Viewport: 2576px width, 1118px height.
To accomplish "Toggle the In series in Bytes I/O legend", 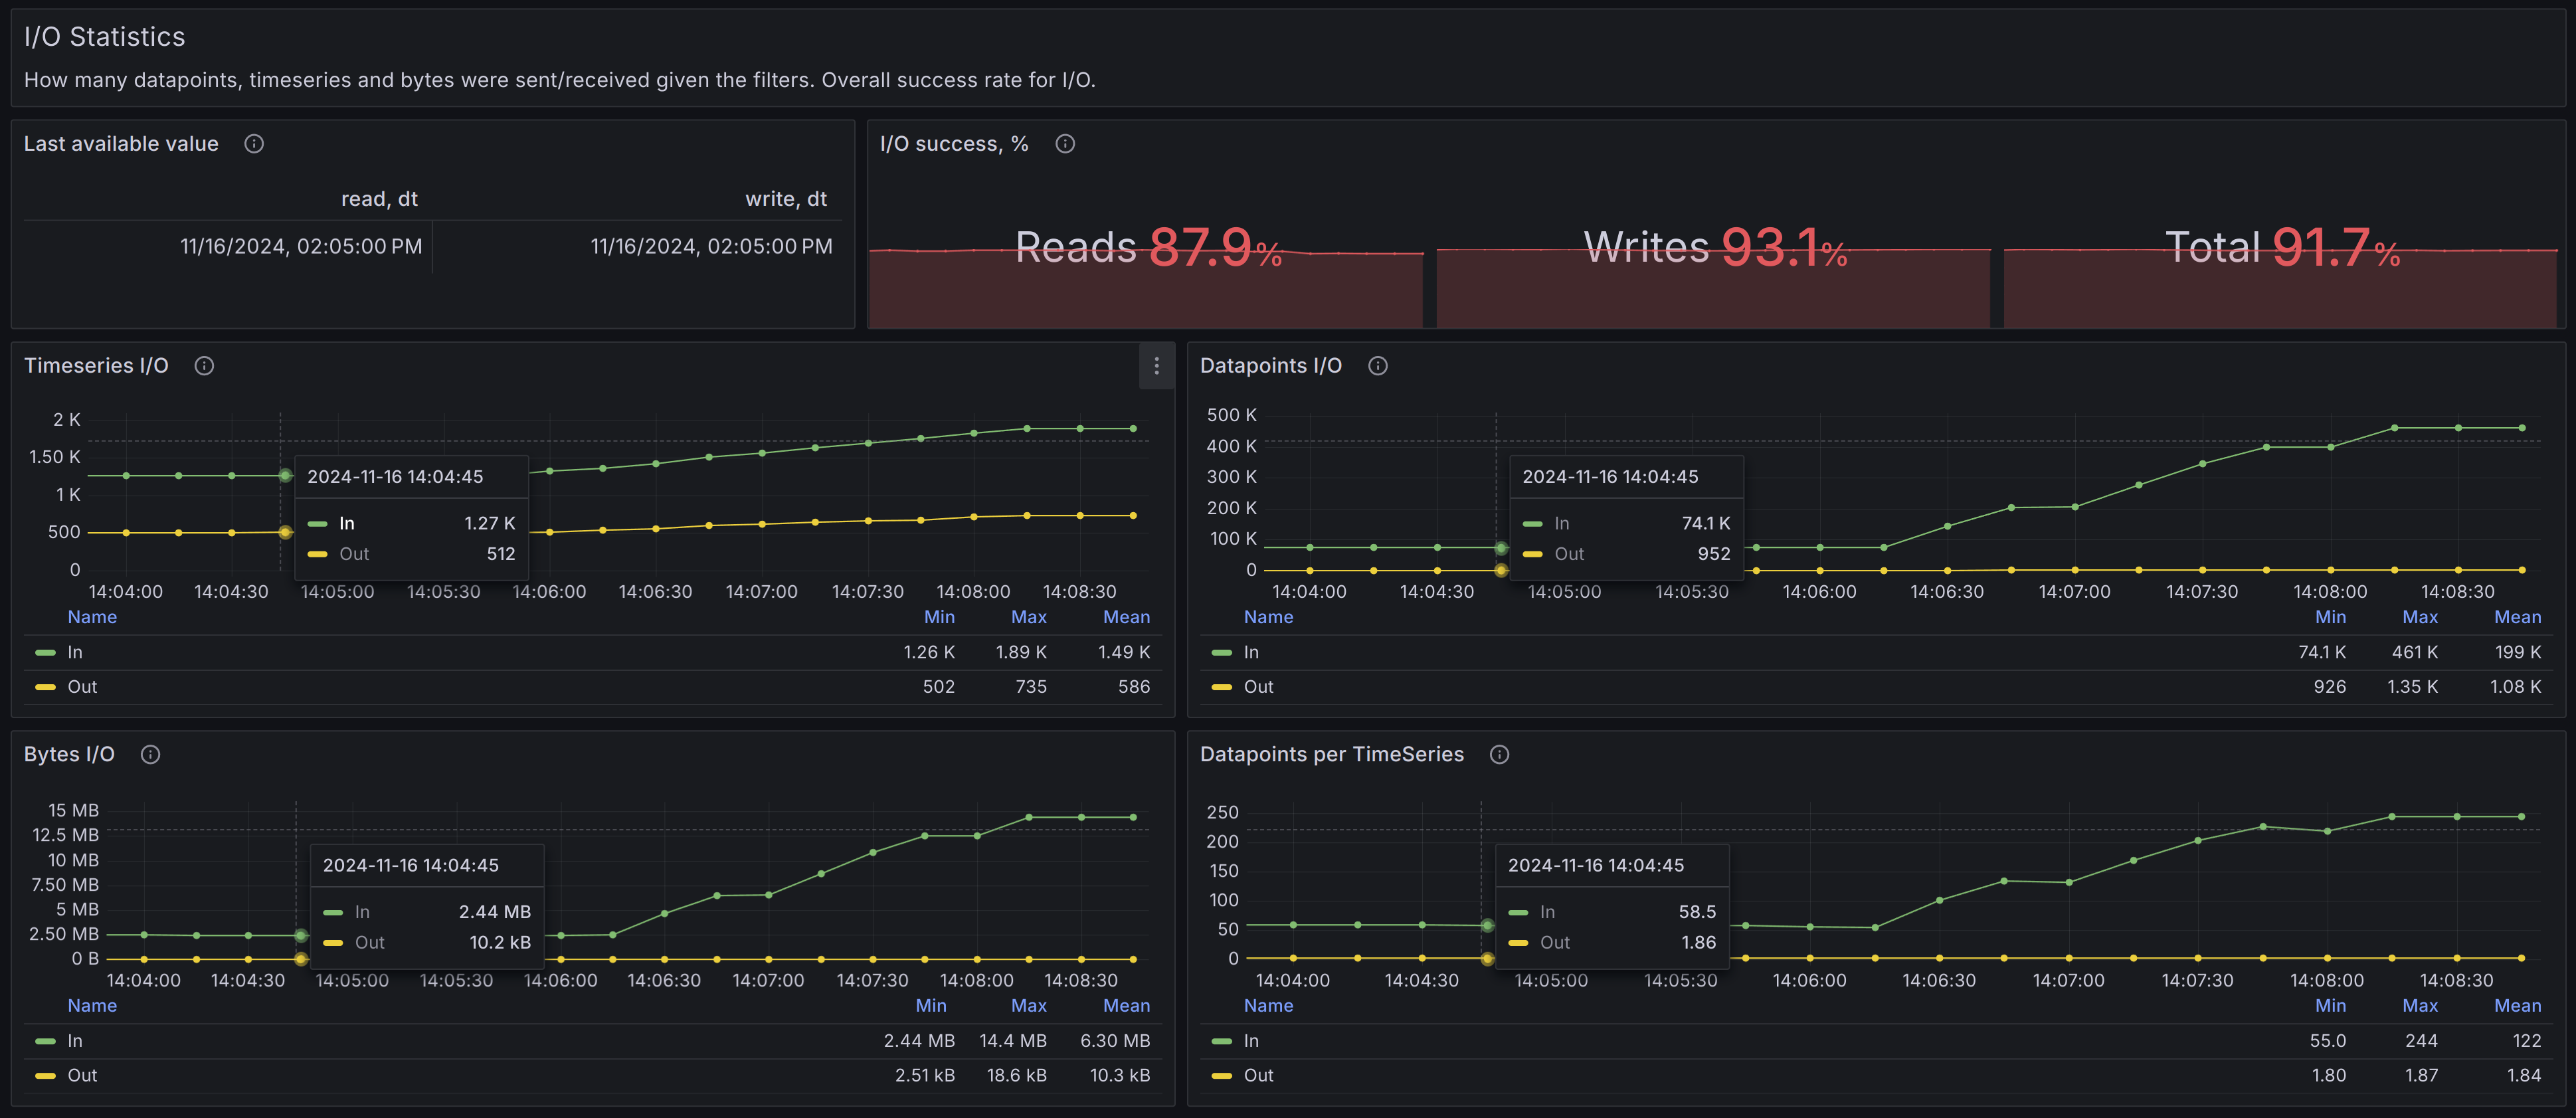I will click(x=75, y=1041).
